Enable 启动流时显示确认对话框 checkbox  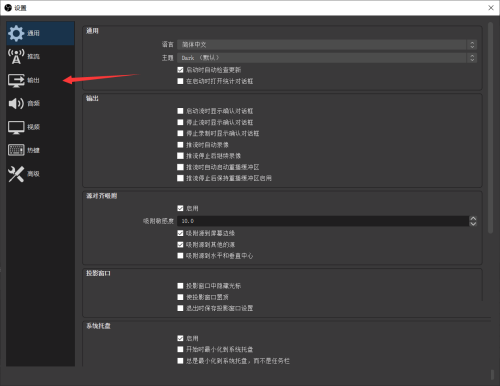(180, 111)
